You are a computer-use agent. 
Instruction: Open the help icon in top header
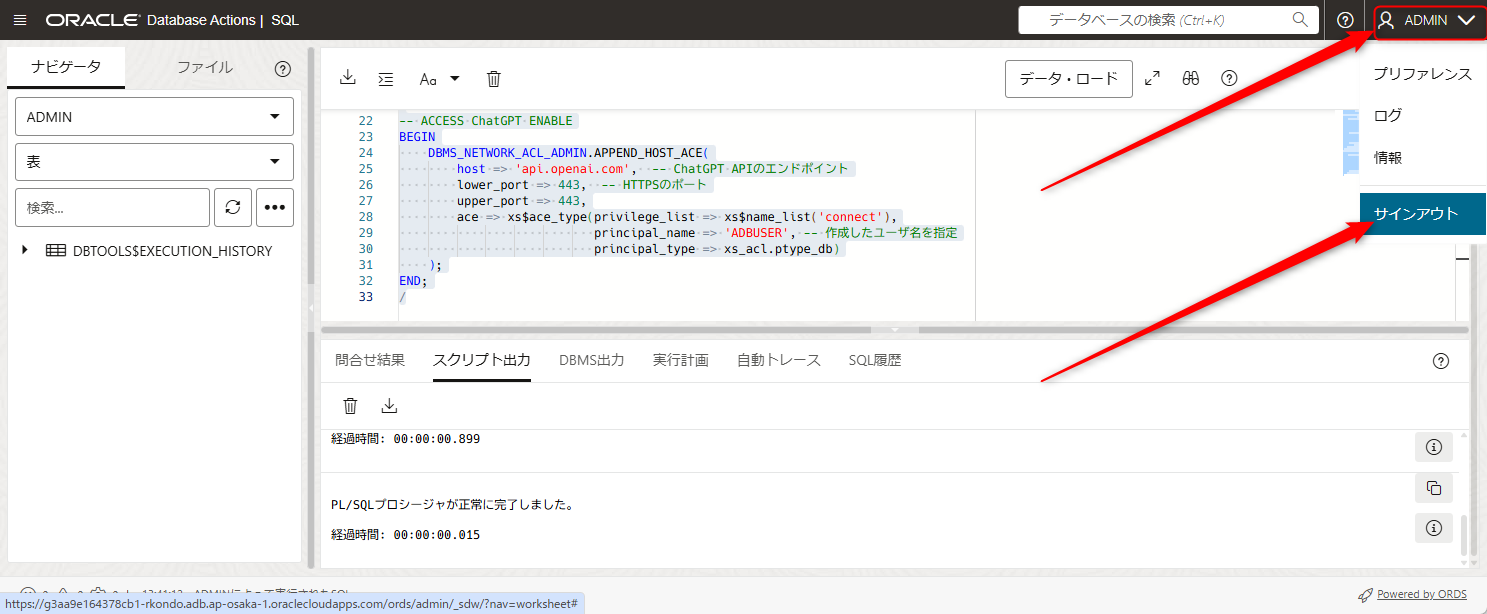(1345, 20)
